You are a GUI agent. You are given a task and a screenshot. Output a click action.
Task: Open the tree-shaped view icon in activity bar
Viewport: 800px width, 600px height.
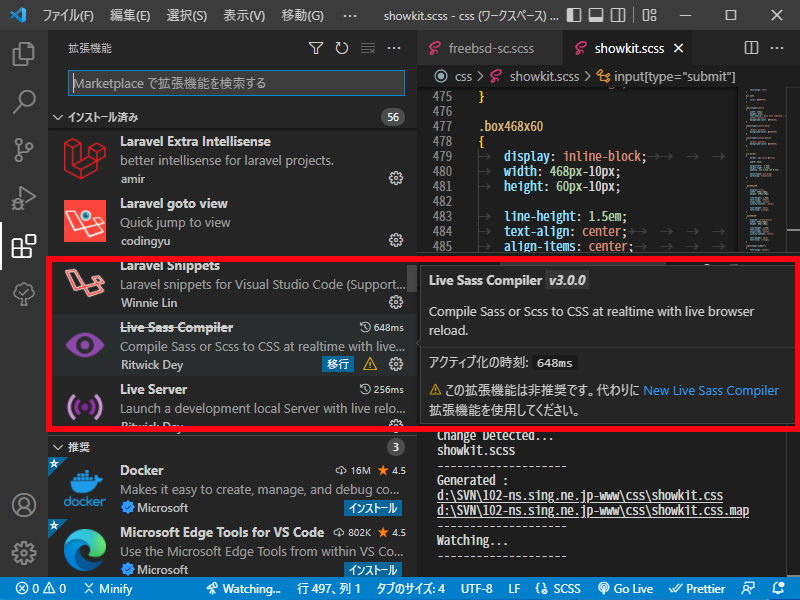(x=23, y=294)
